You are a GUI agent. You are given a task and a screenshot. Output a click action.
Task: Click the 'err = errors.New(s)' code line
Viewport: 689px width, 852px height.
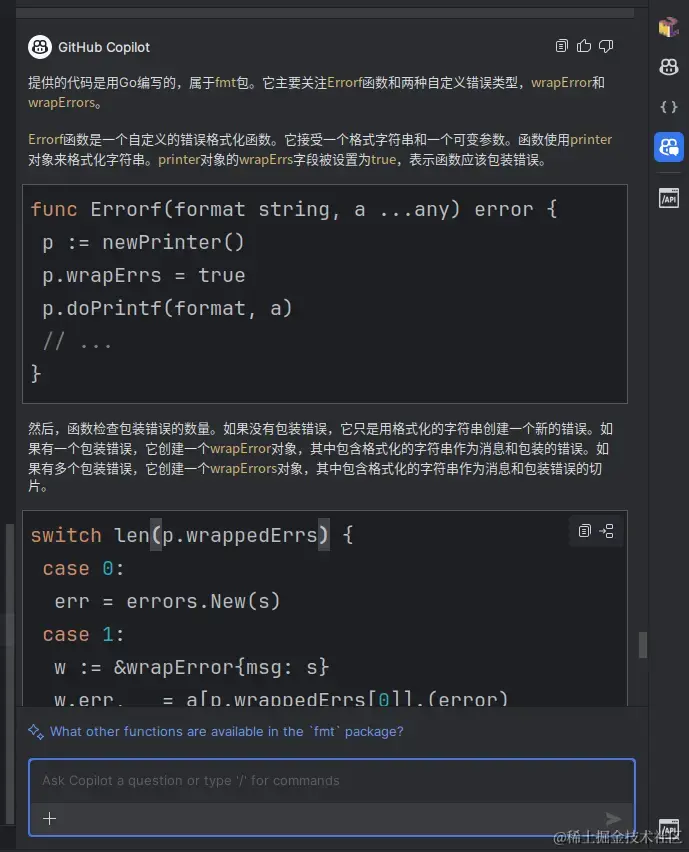click(167, 602)
